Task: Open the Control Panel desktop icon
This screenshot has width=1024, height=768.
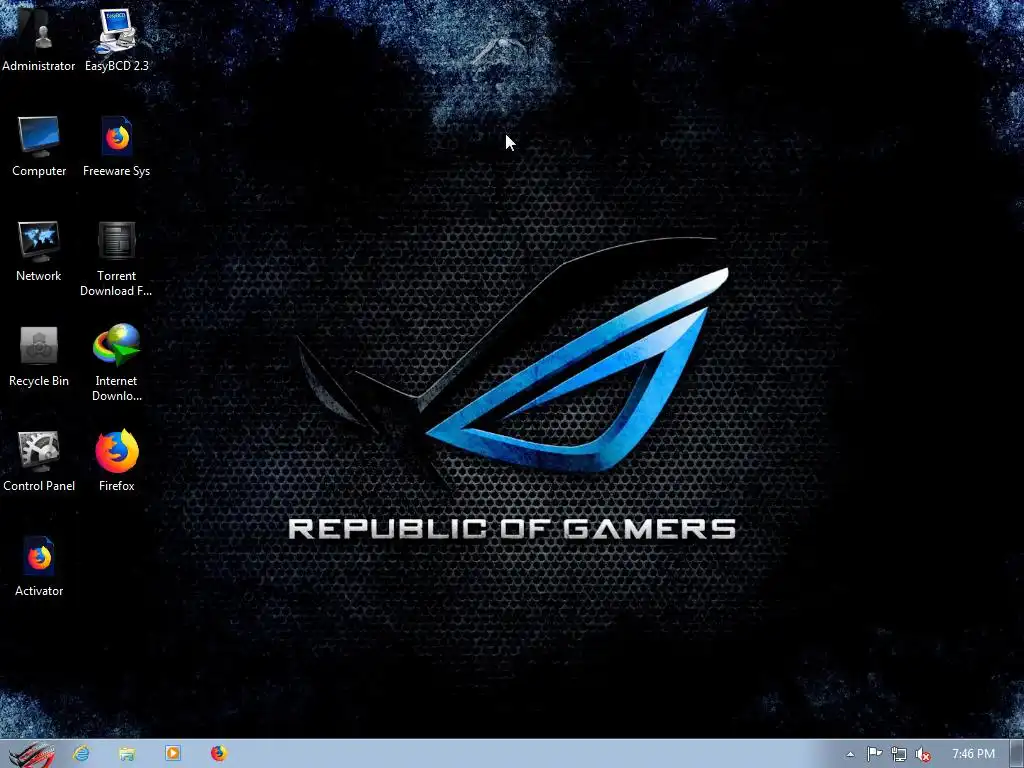Action: tap(39, 461)
